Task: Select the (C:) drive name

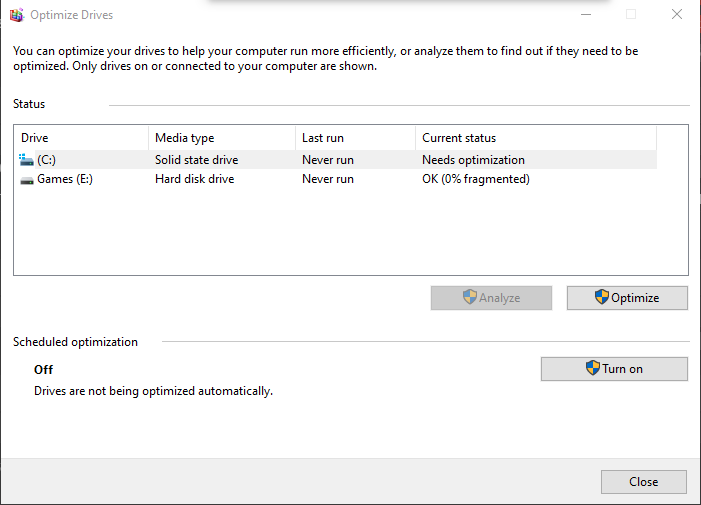Action: [46, 160]
